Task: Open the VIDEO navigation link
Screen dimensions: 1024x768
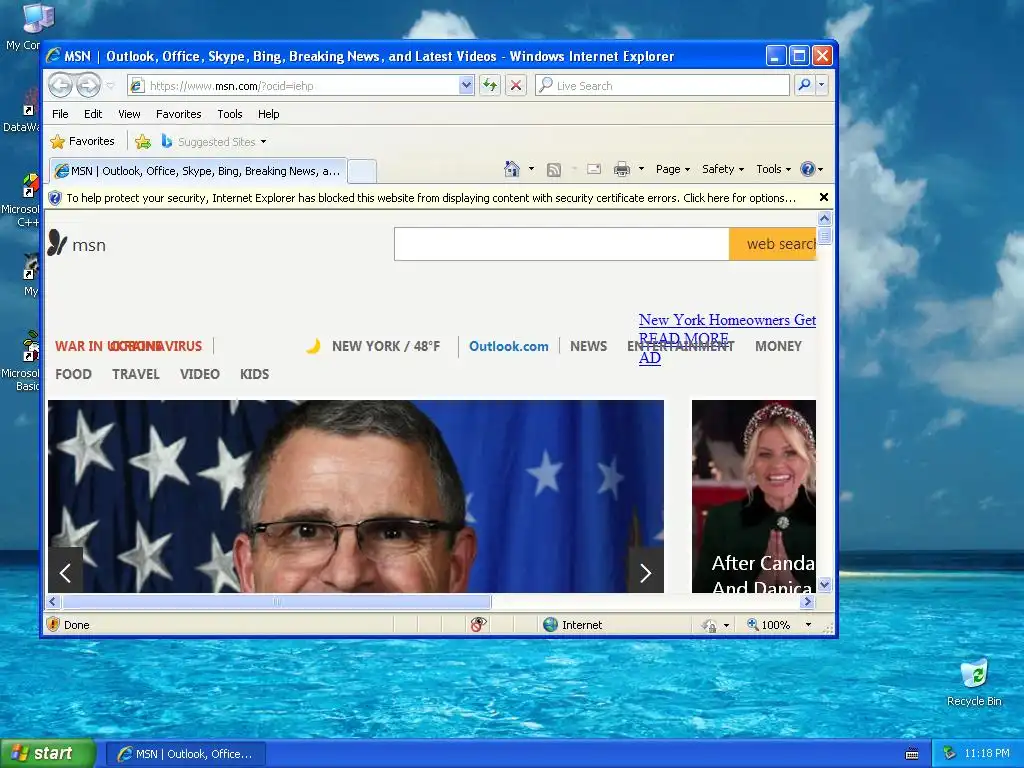Action: 200,374
